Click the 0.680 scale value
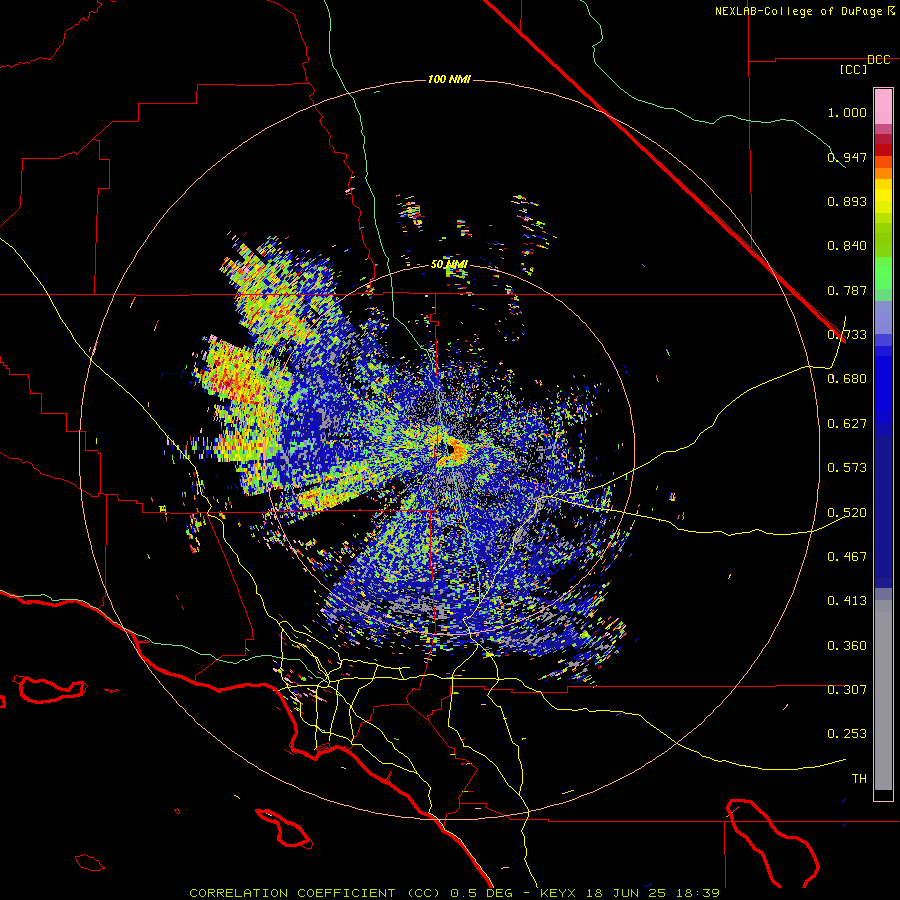 tap(847, 379)
